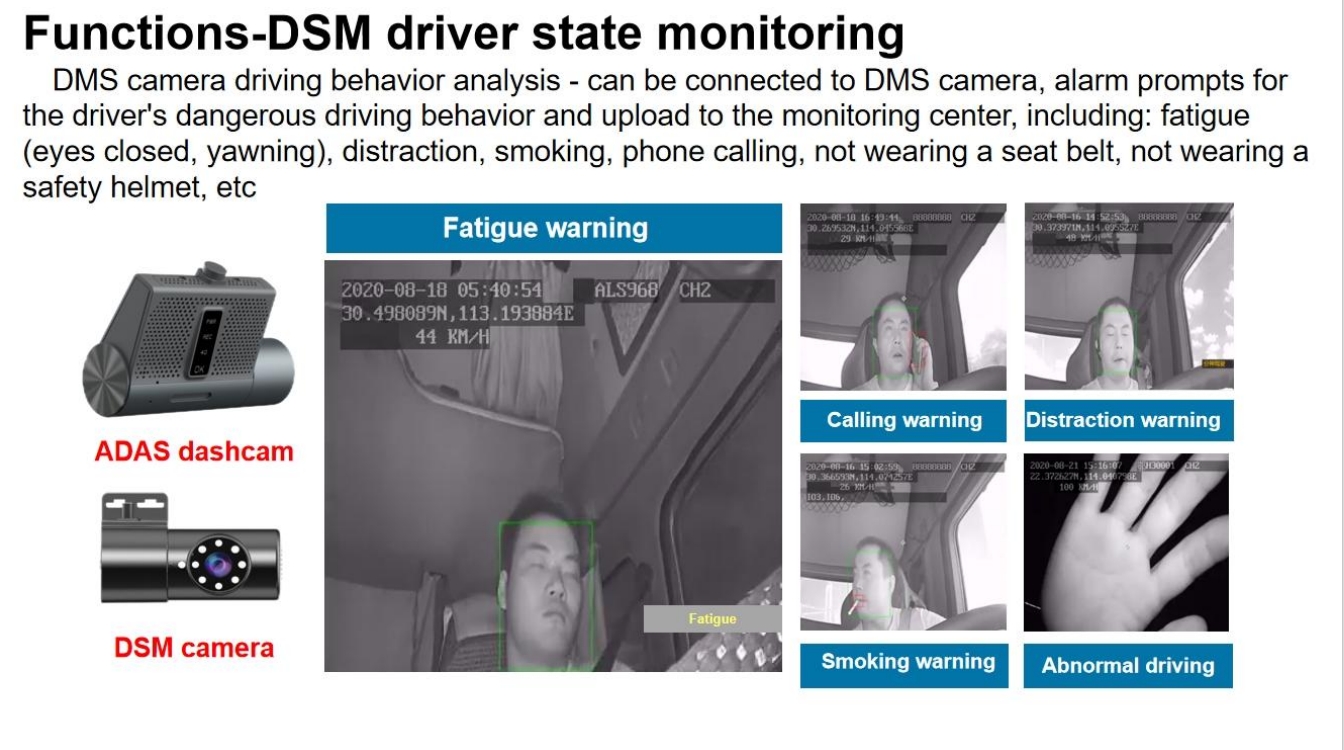Click the Distraction warning label
Screen dimensions: 1344x750
(1128, 420)
